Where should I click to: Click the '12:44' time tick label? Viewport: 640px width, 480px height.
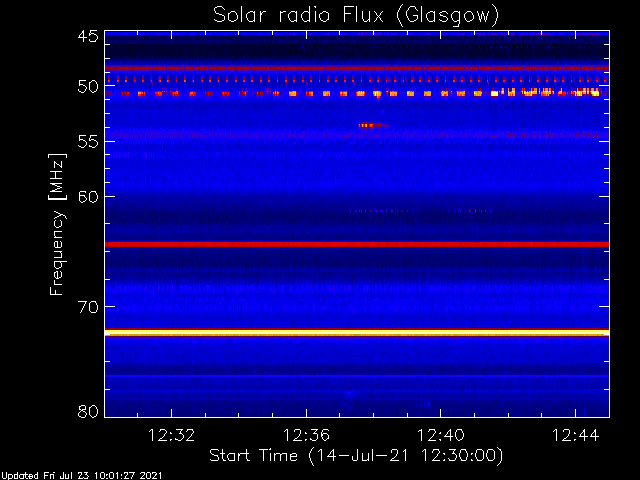576,435
